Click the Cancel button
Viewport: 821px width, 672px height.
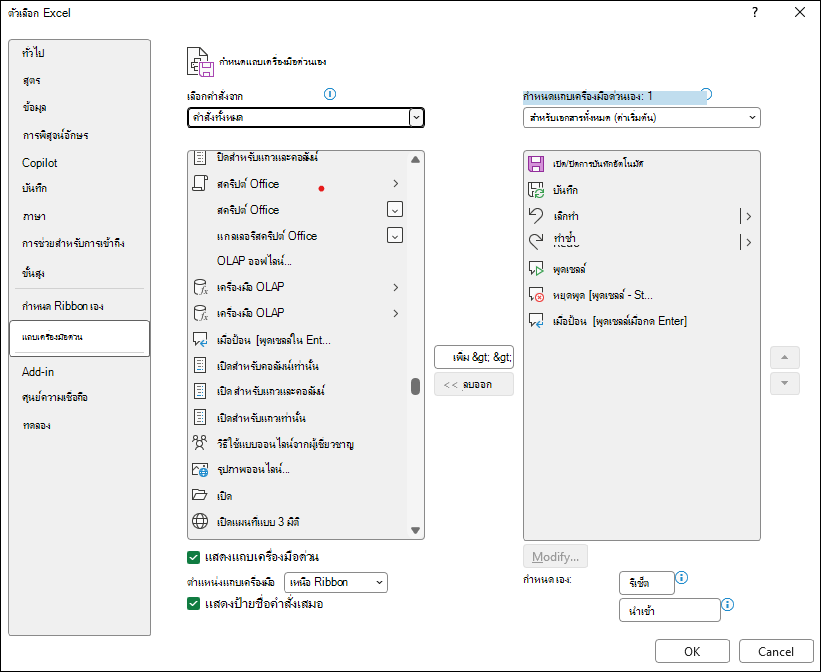(x=776, y=651)
